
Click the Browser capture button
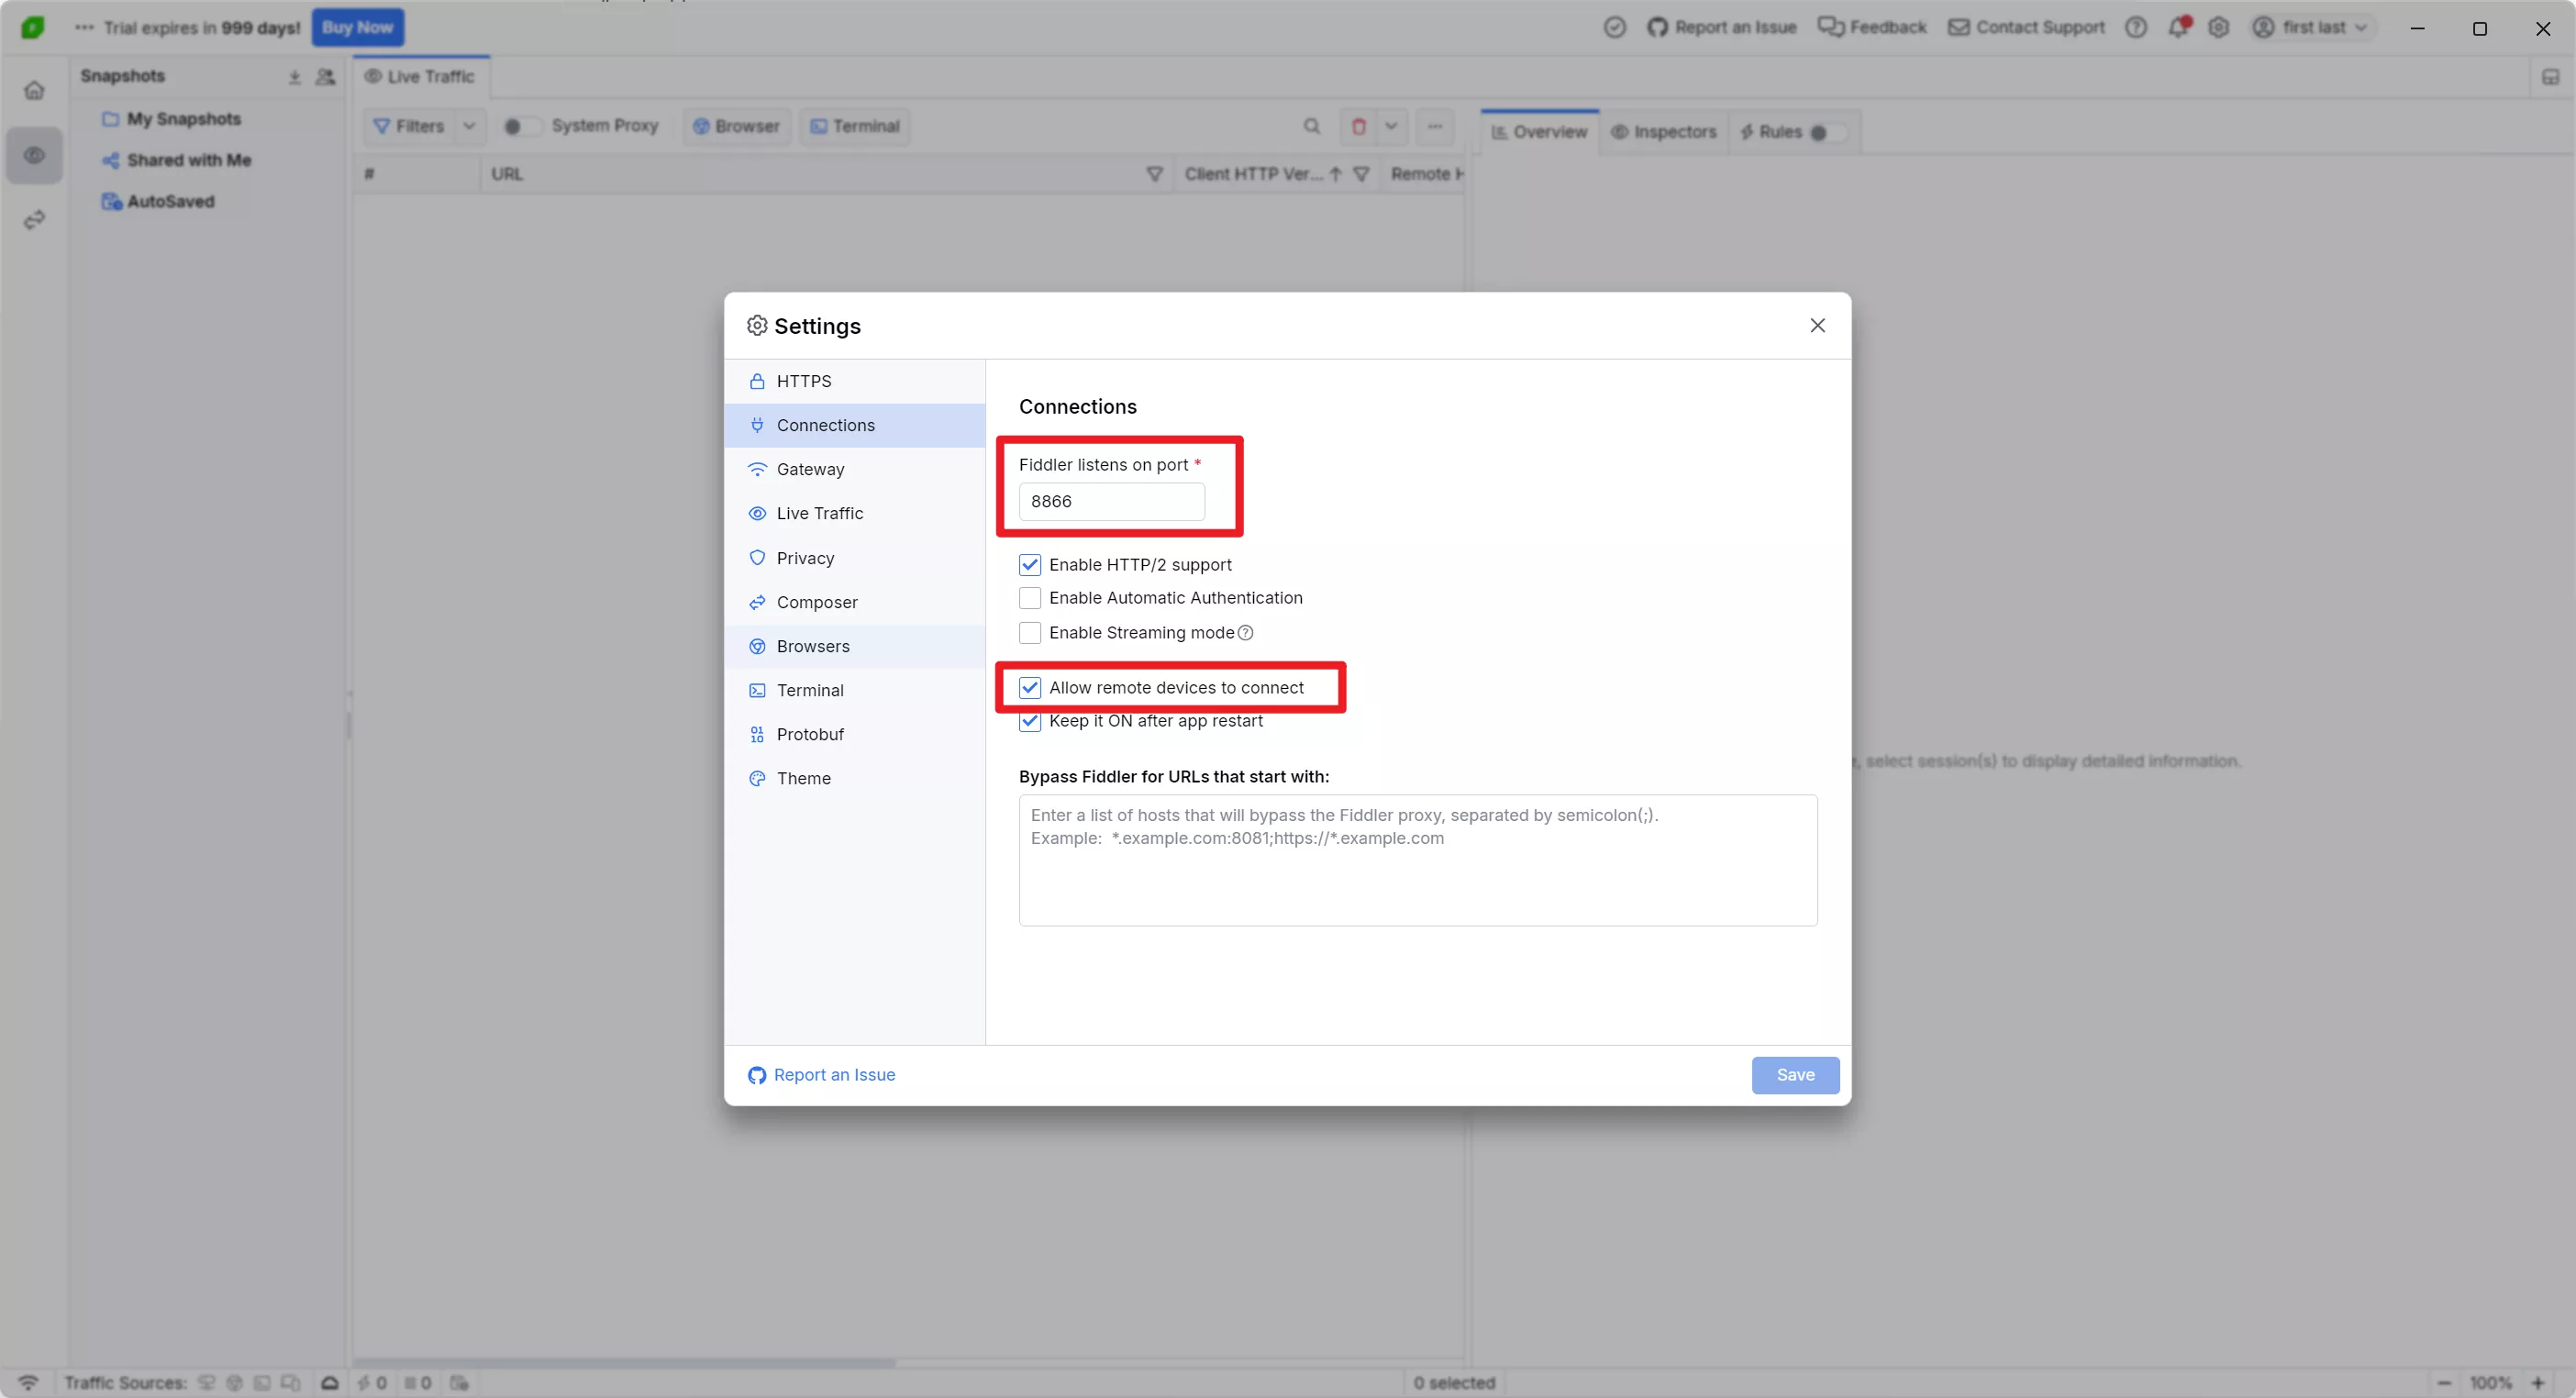pos(737,126)
